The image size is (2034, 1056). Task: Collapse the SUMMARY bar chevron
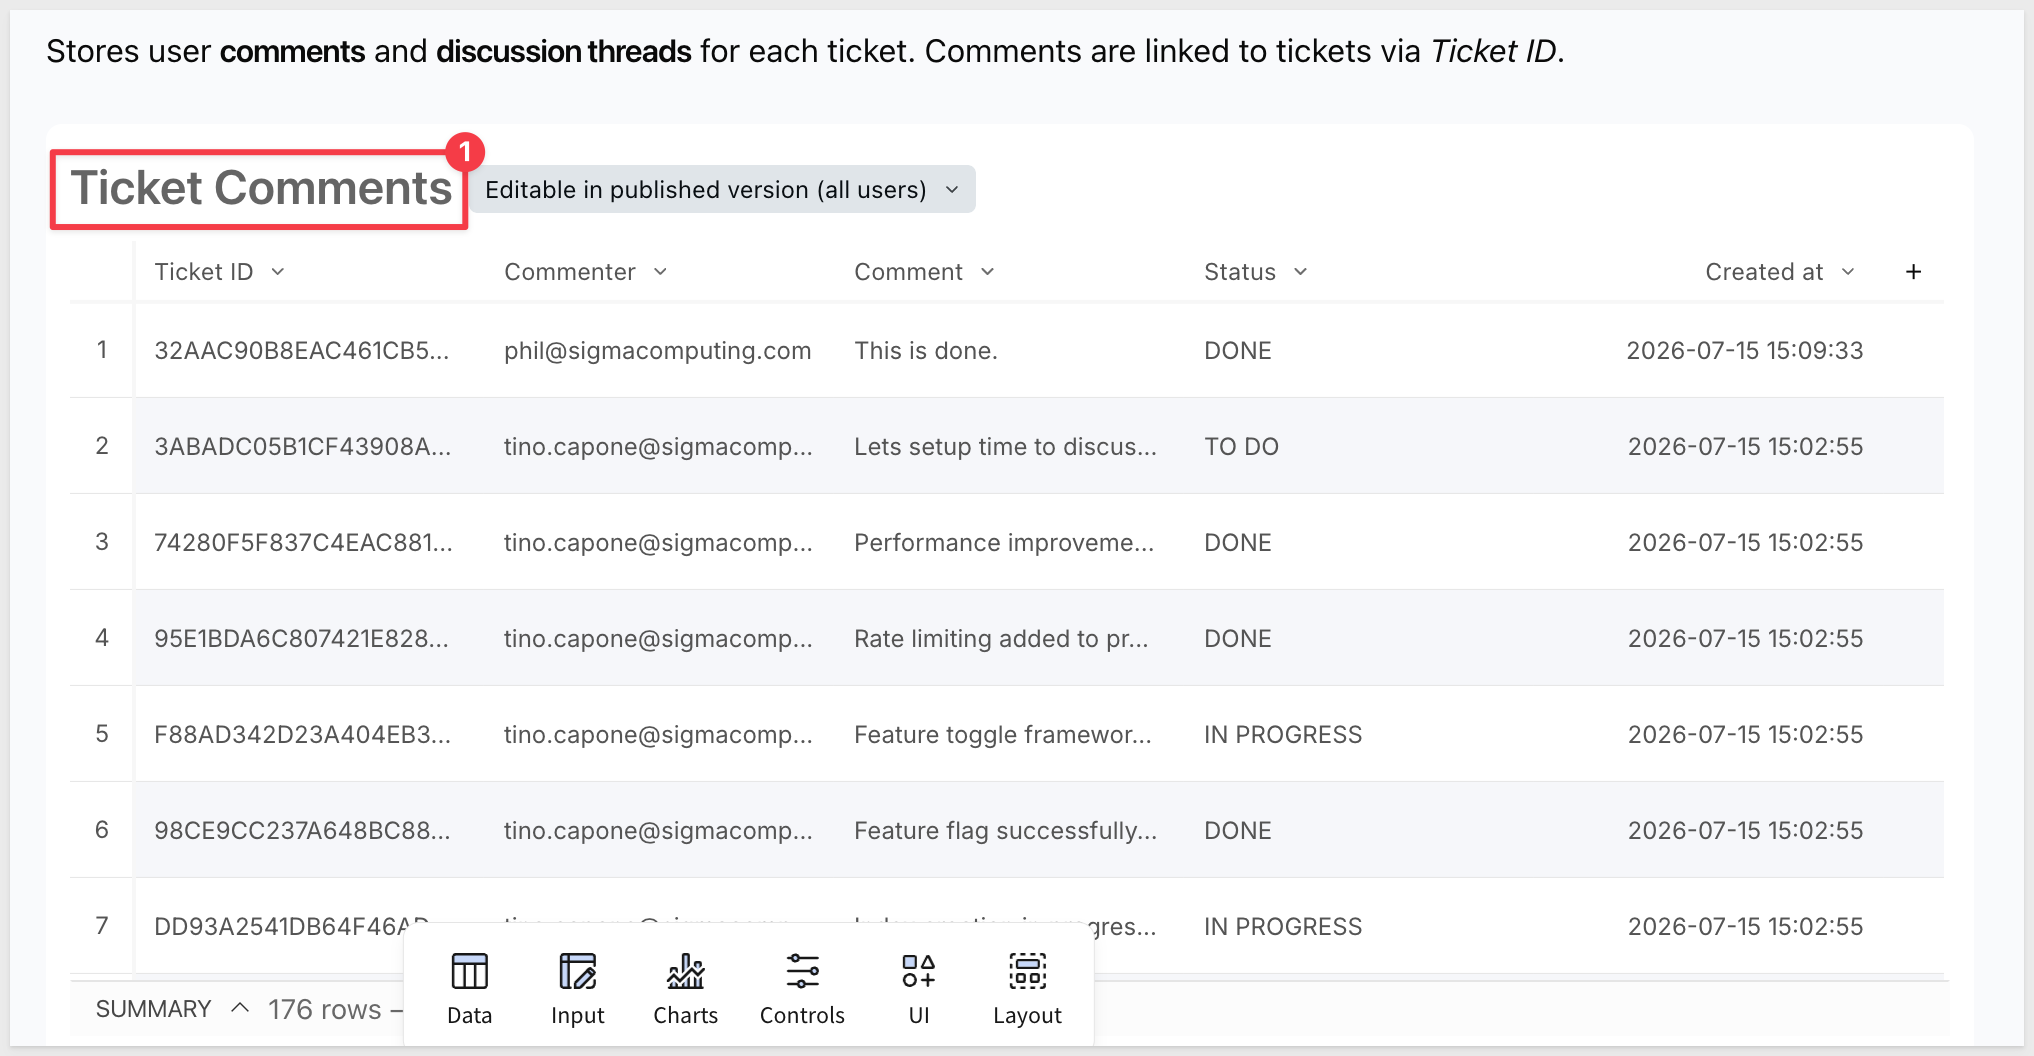pos(240,1008)
